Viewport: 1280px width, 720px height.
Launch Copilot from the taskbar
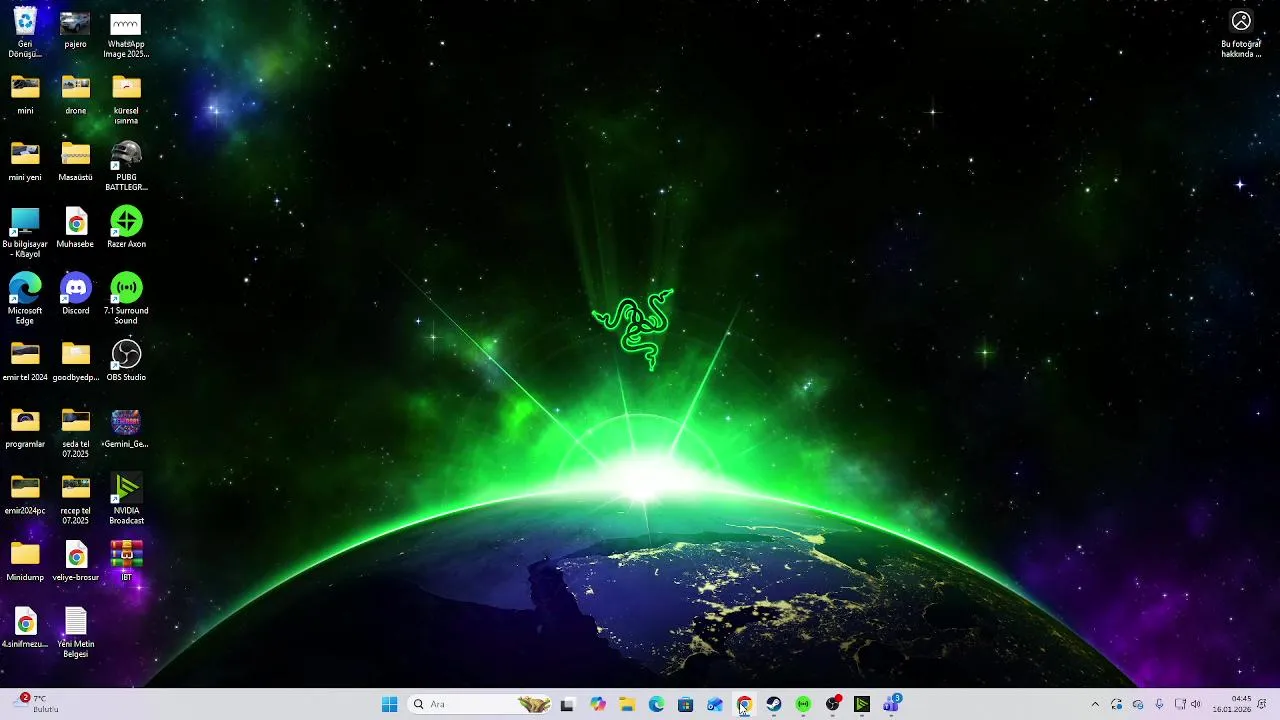[x=598, y=704]
